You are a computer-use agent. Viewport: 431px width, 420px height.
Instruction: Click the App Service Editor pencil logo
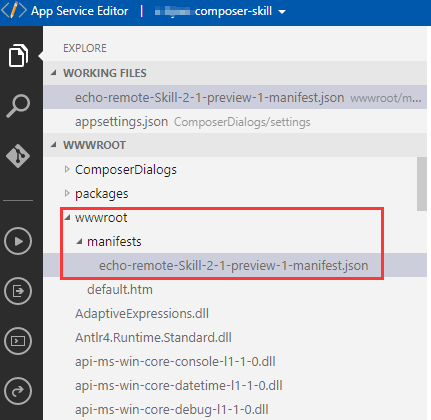coord(14,10)
